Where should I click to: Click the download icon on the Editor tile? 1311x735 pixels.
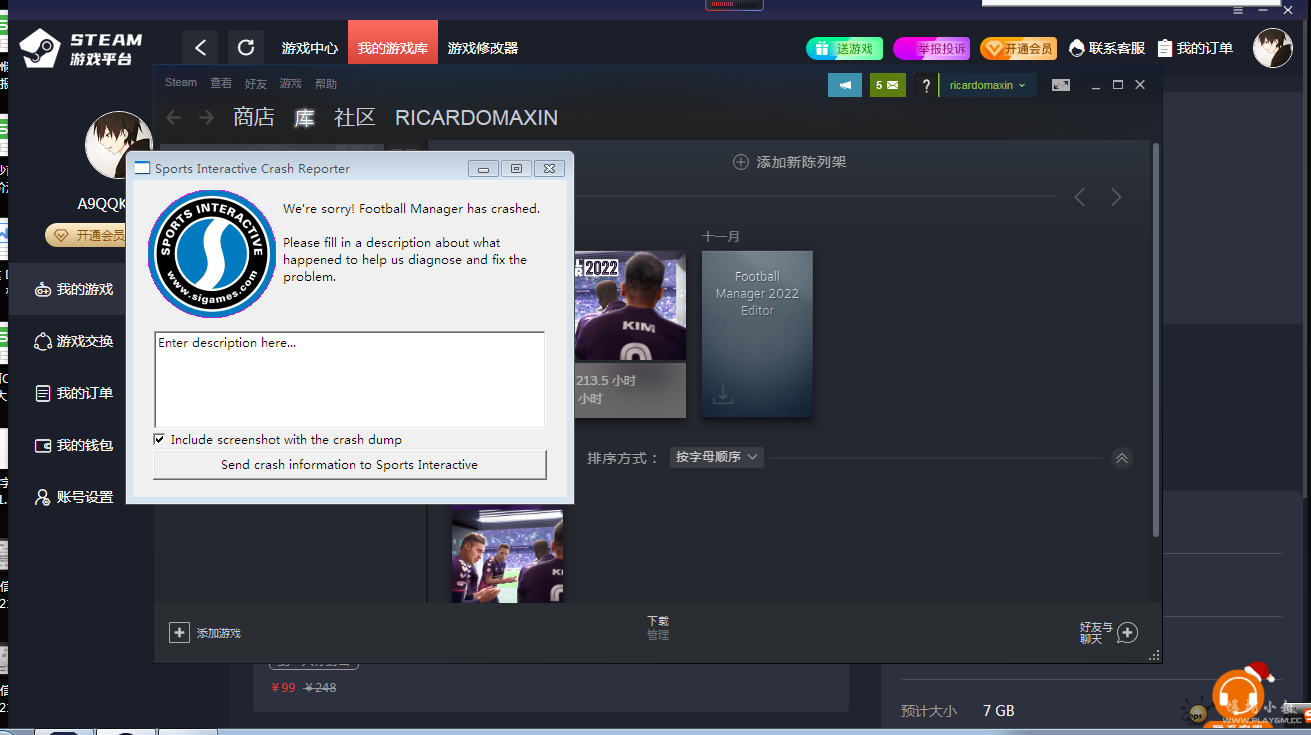[x=723, y=396]
